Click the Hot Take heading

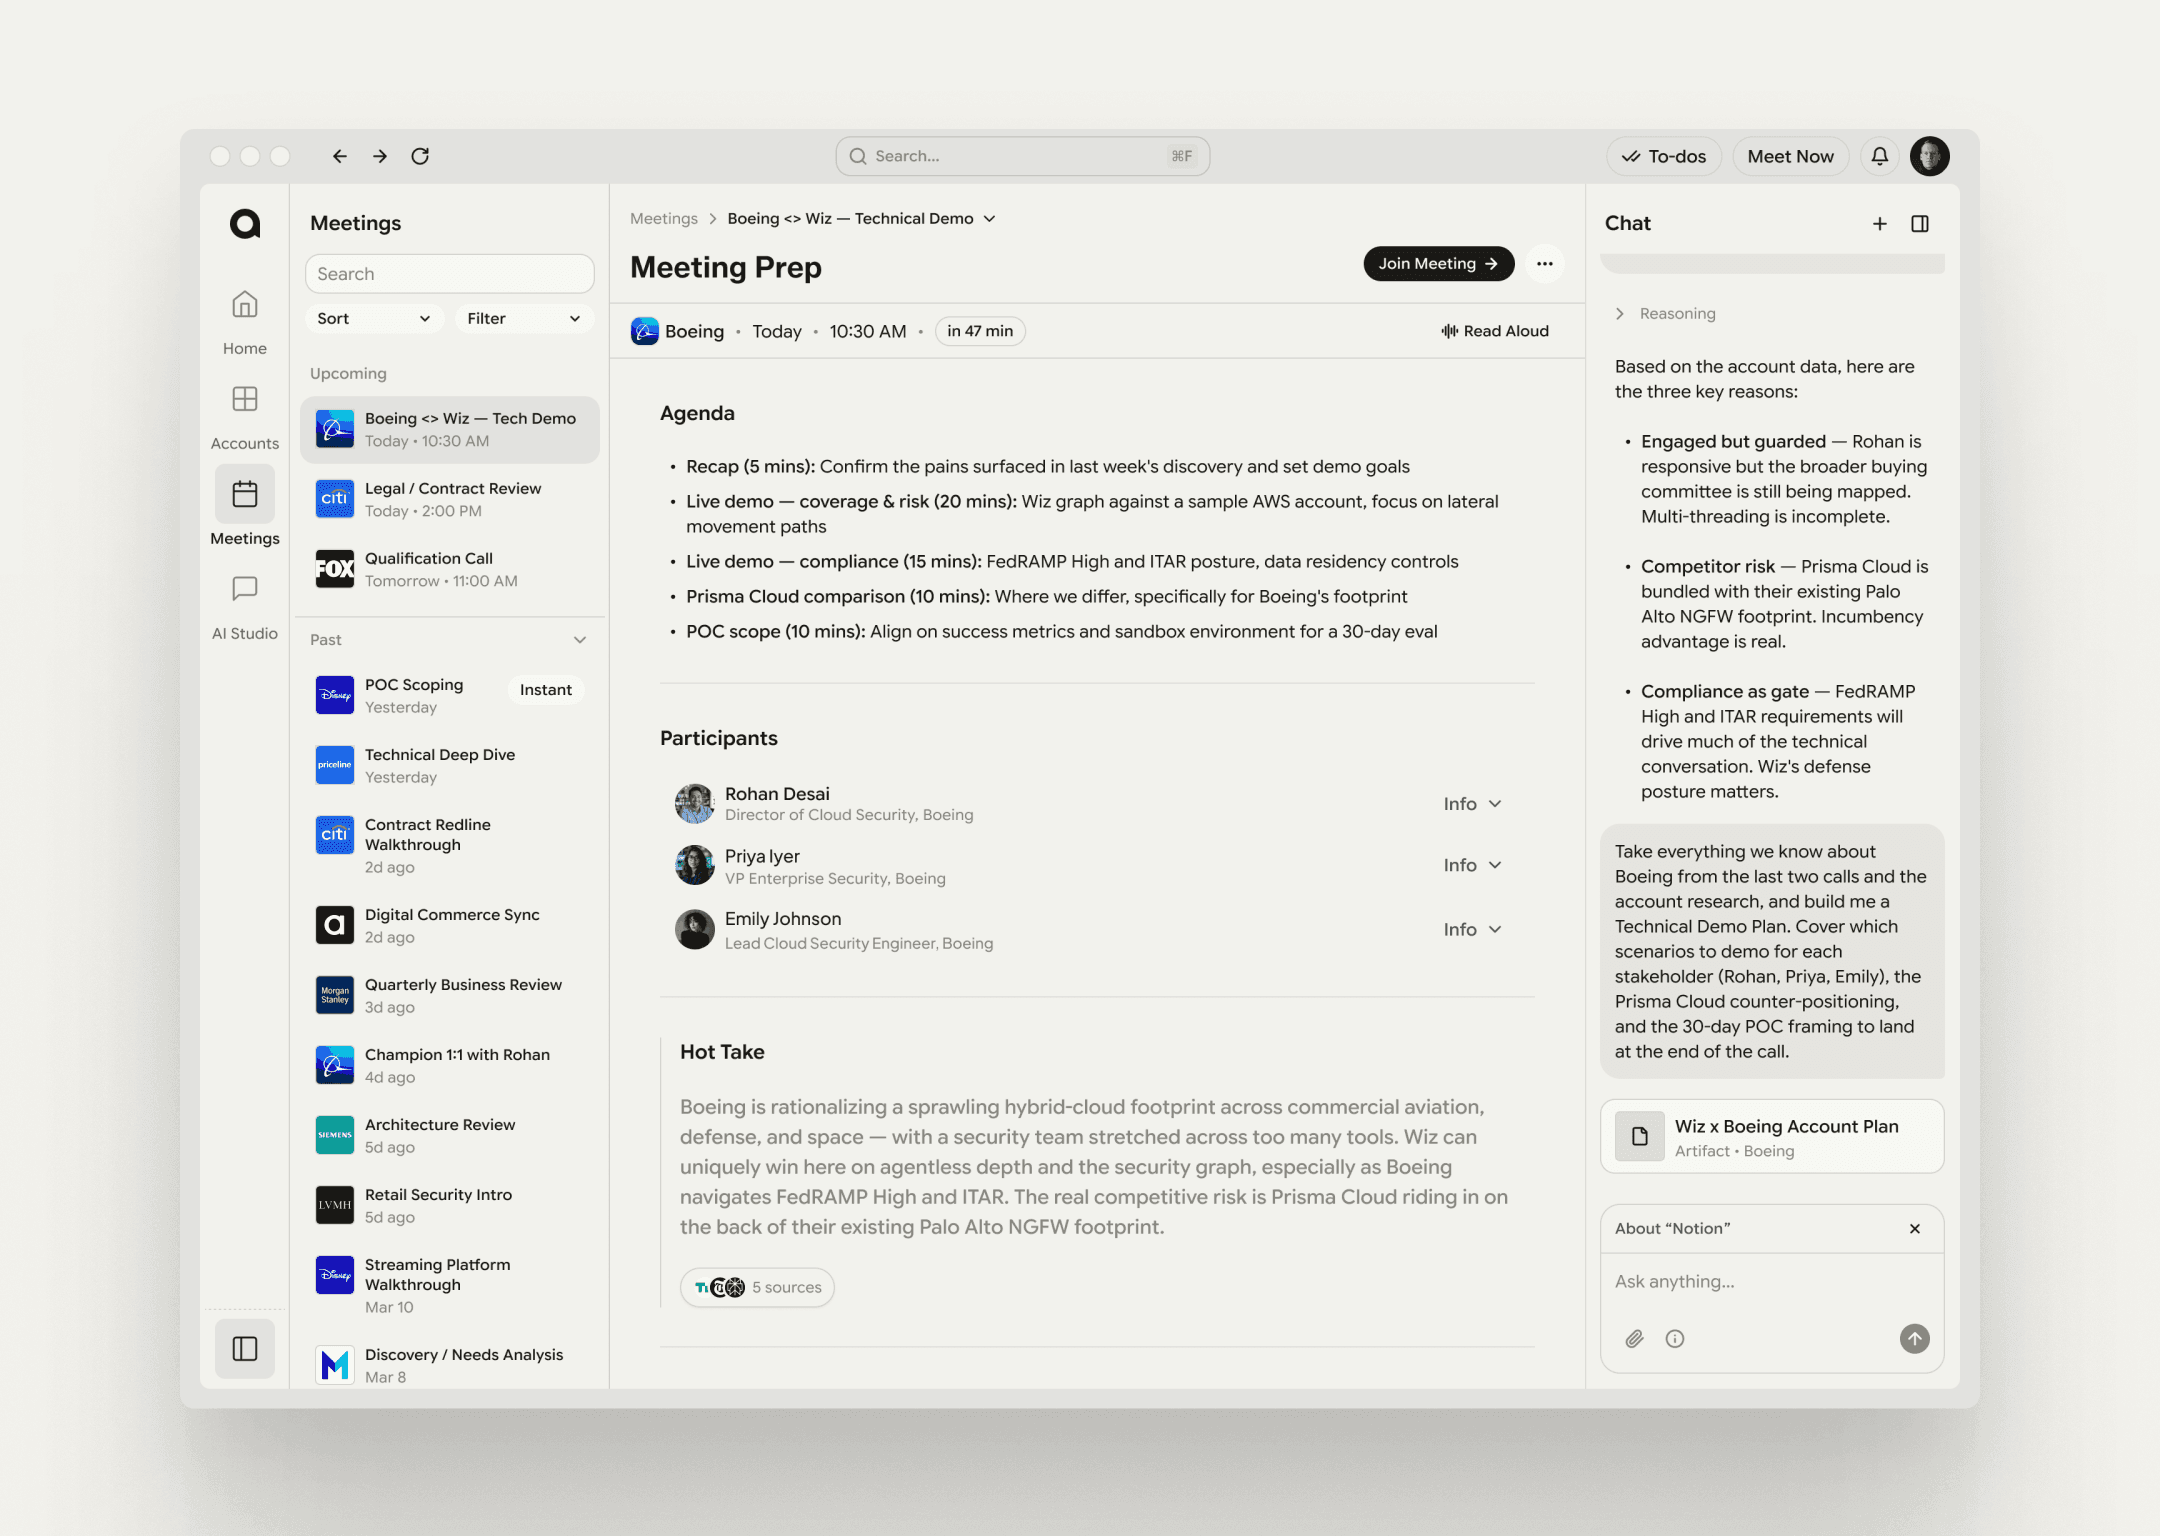coord(722,1052)
